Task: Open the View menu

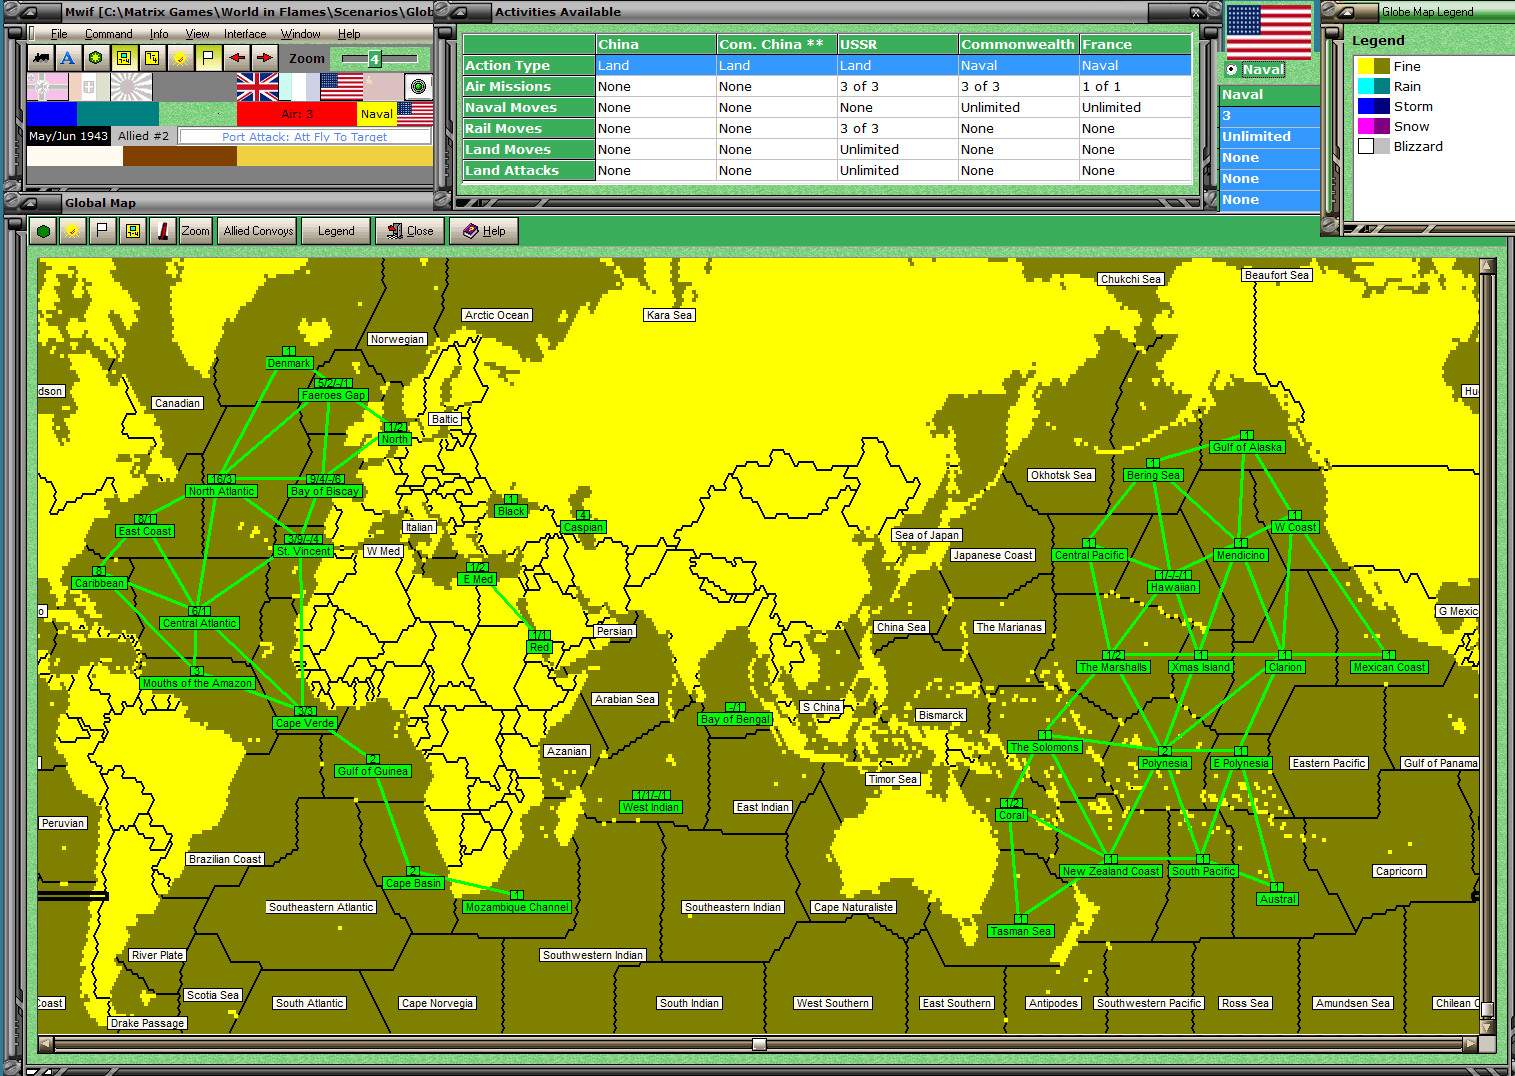Action: (x=197, y=34)
